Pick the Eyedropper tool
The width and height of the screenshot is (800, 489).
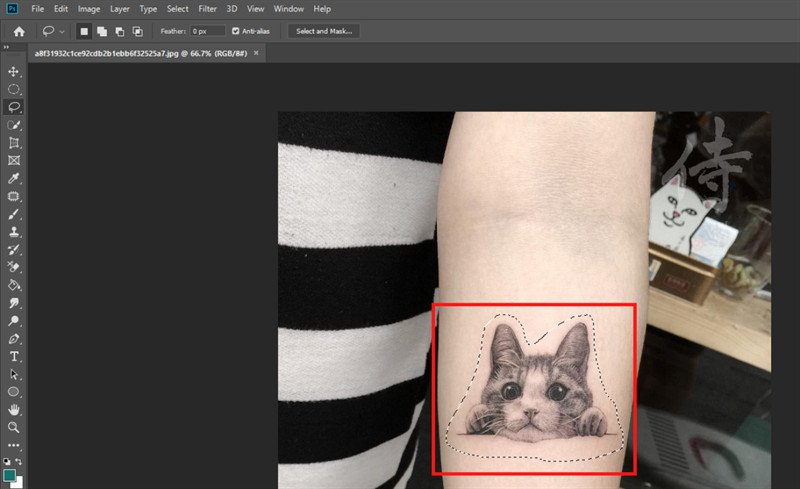coord(14,179)
